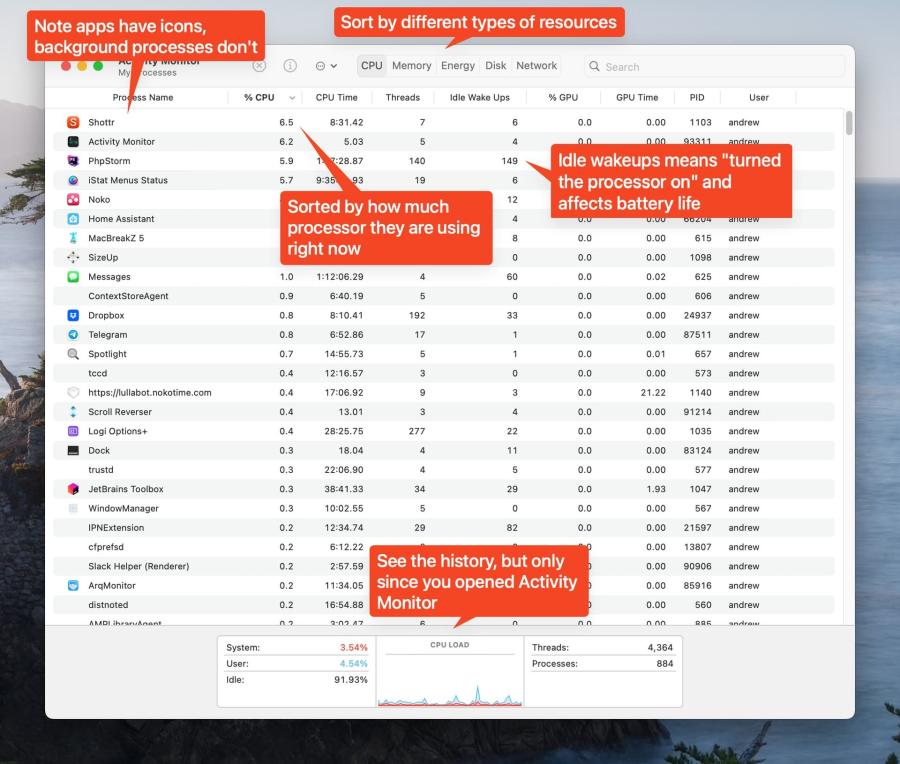Viewport: 900px width, 764px height.
Task: Click inside the Search input field
Action: 715,66
